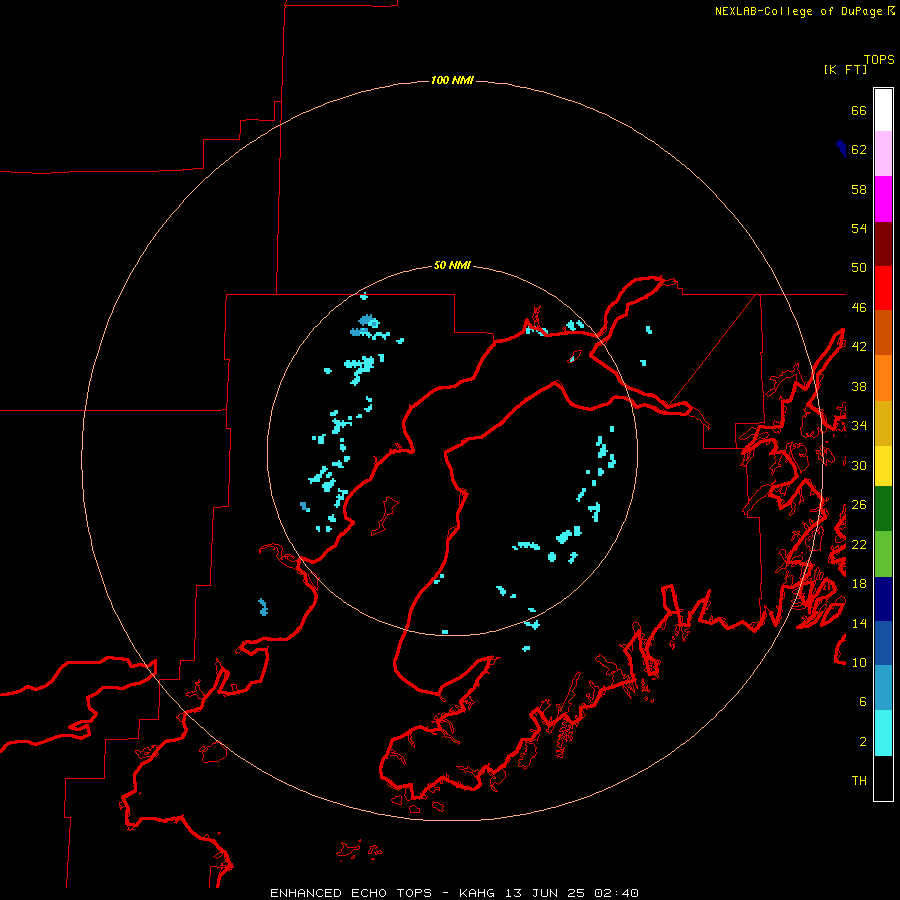Click the dark red 54 kft legend swatch

tap(883, 244)
